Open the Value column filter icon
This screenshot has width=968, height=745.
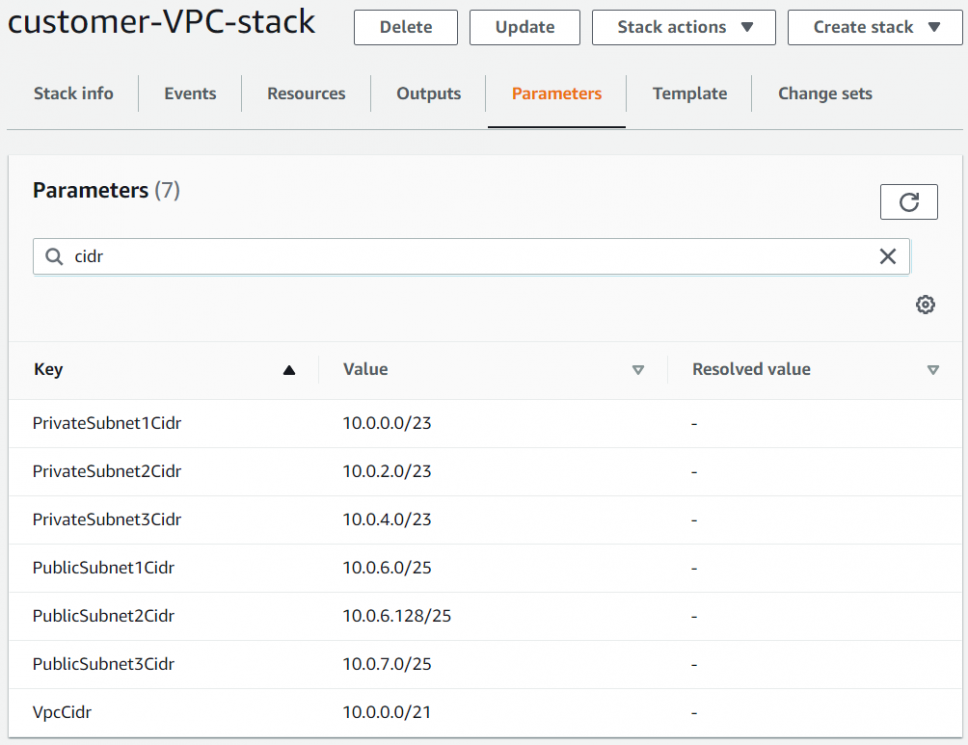point(638,369)
